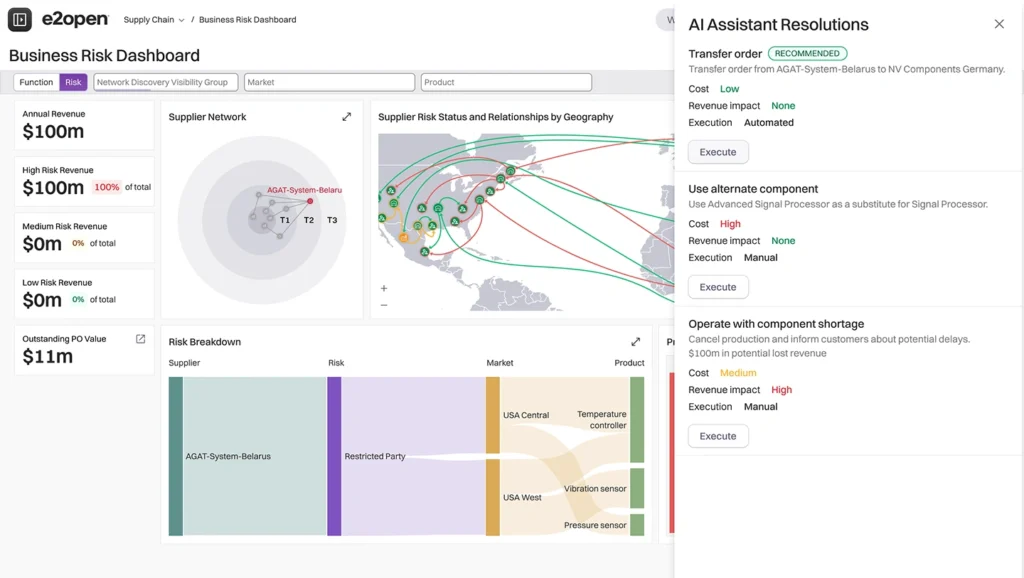
Task: Select the T2 tier label
Action: point(309,220)
